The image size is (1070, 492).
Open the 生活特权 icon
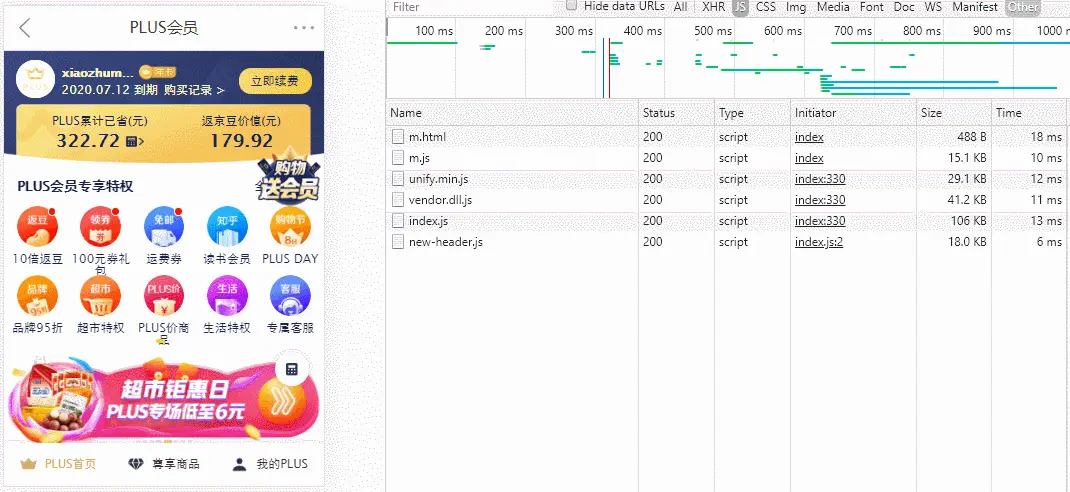pyautogui.click(x=227, y=295)
